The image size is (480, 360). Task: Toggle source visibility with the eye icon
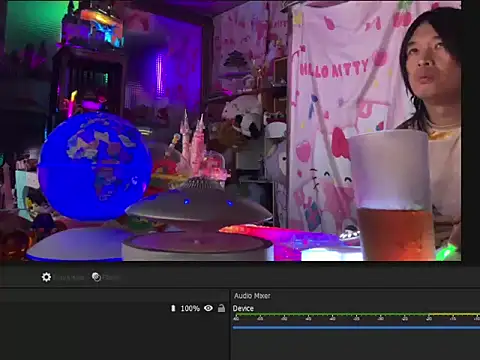(208, 308)
